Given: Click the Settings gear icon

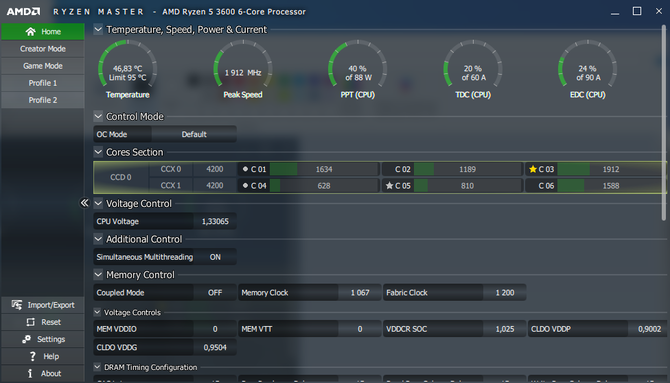Looking at the screenshot, I should tap(26, 339).
